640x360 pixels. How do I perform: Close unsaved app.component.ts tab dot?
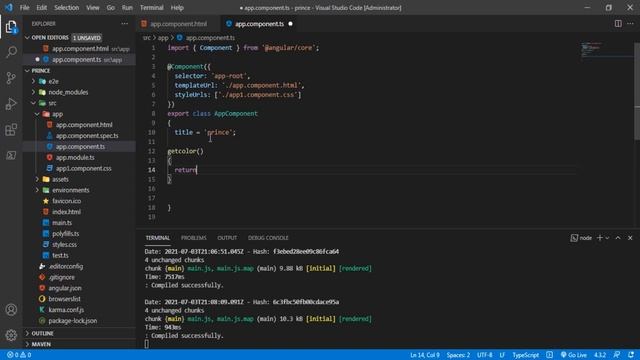(x=291, y=24)
